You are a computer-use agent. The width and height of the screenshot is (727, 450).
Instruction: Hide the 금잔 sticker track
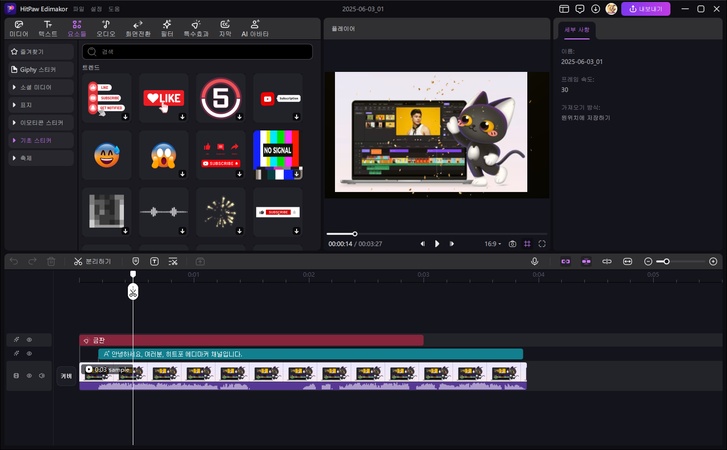pos(29,340)
